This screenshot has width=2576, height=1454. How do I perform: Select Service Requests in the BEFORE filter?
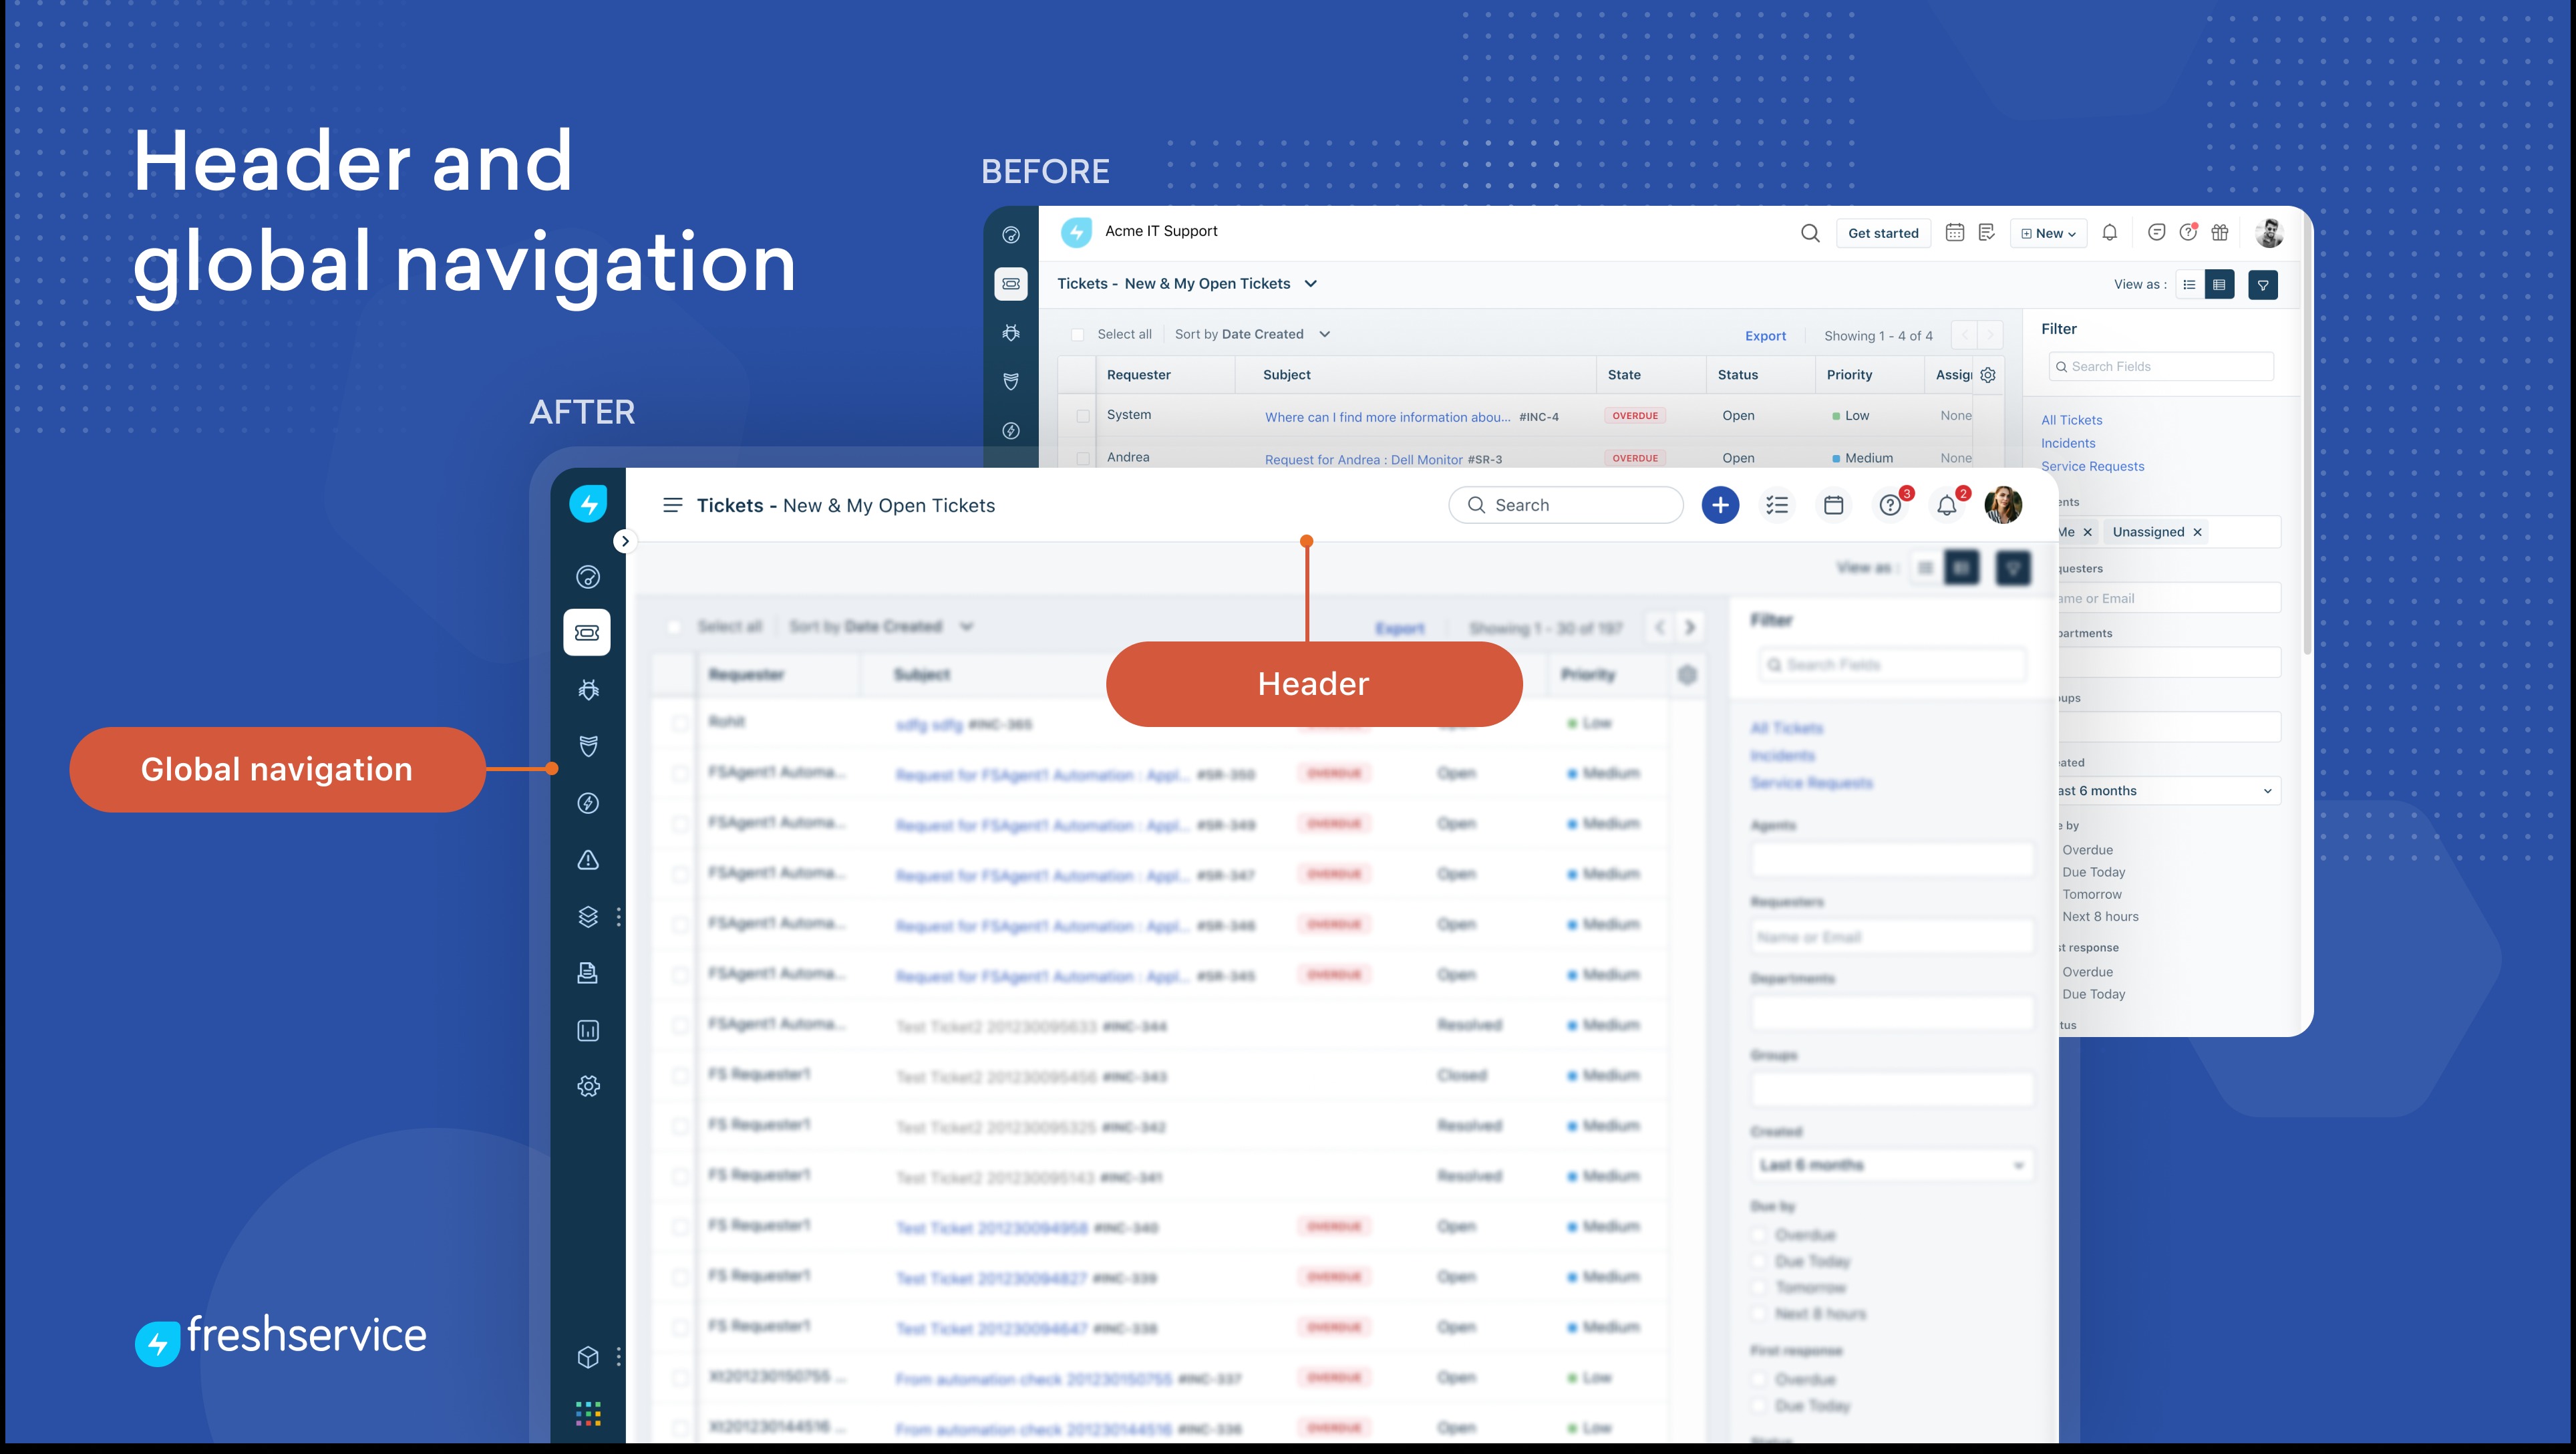[2092, 466]
